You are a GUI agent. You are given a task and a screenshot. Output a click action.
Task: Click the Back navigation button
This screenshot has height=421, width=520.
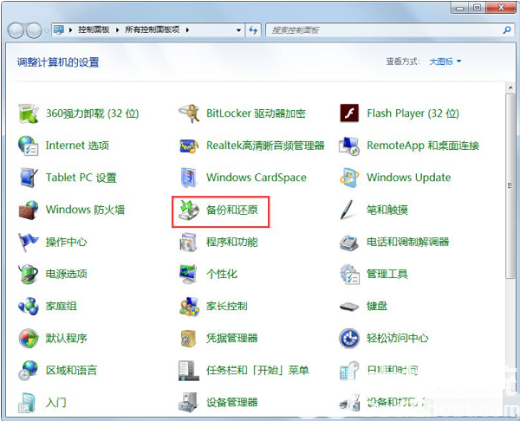[16, 30]
